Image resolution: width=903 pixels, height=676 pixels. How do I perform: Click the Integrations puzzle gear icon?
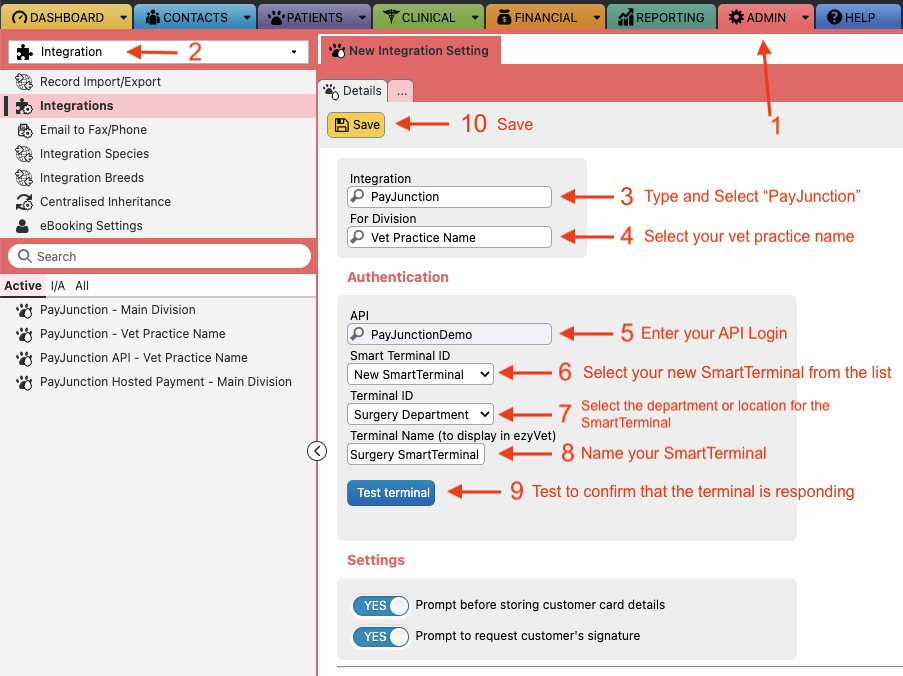tap(24, 106)
